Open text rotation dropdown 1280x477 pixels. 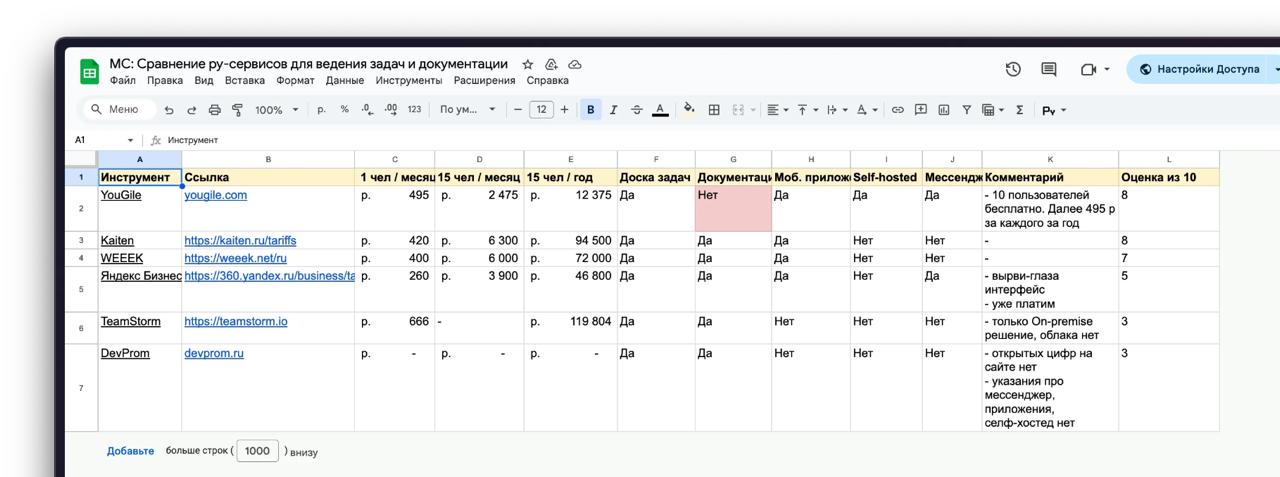(x=866, y=110)
